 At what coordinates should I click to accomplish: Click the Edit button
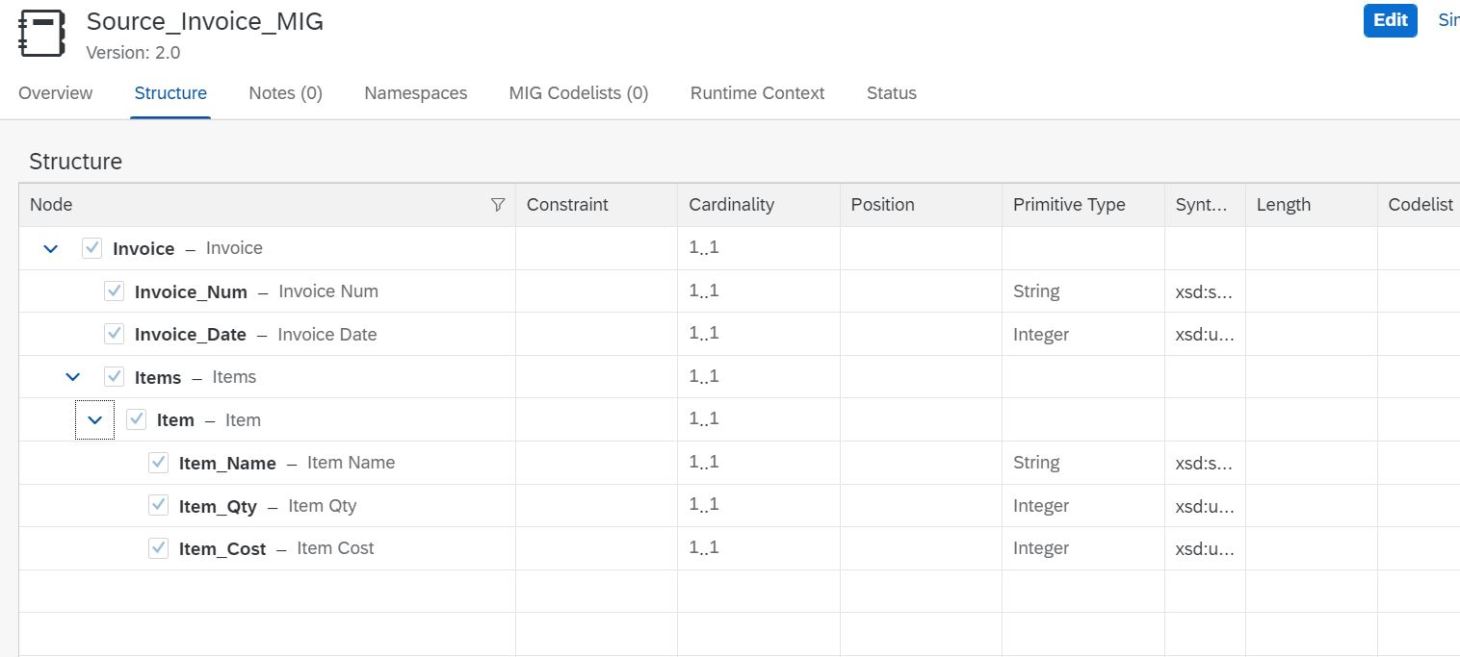1389,20
